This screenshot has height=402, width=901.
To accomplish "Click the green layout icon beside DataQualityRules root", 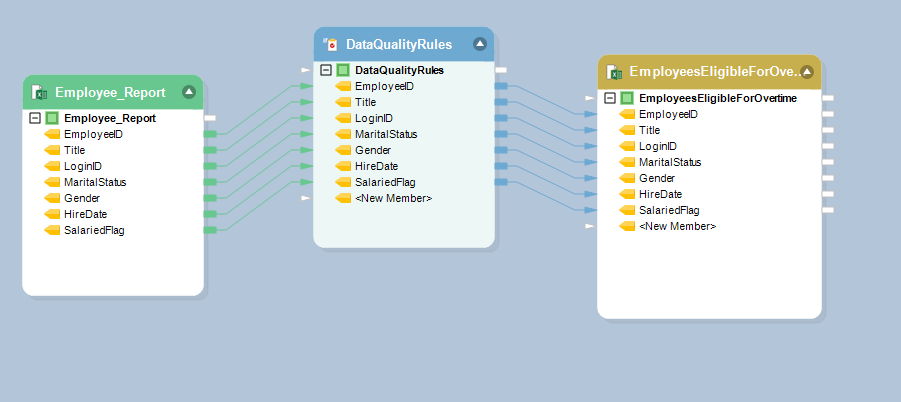I will (343, 70).
